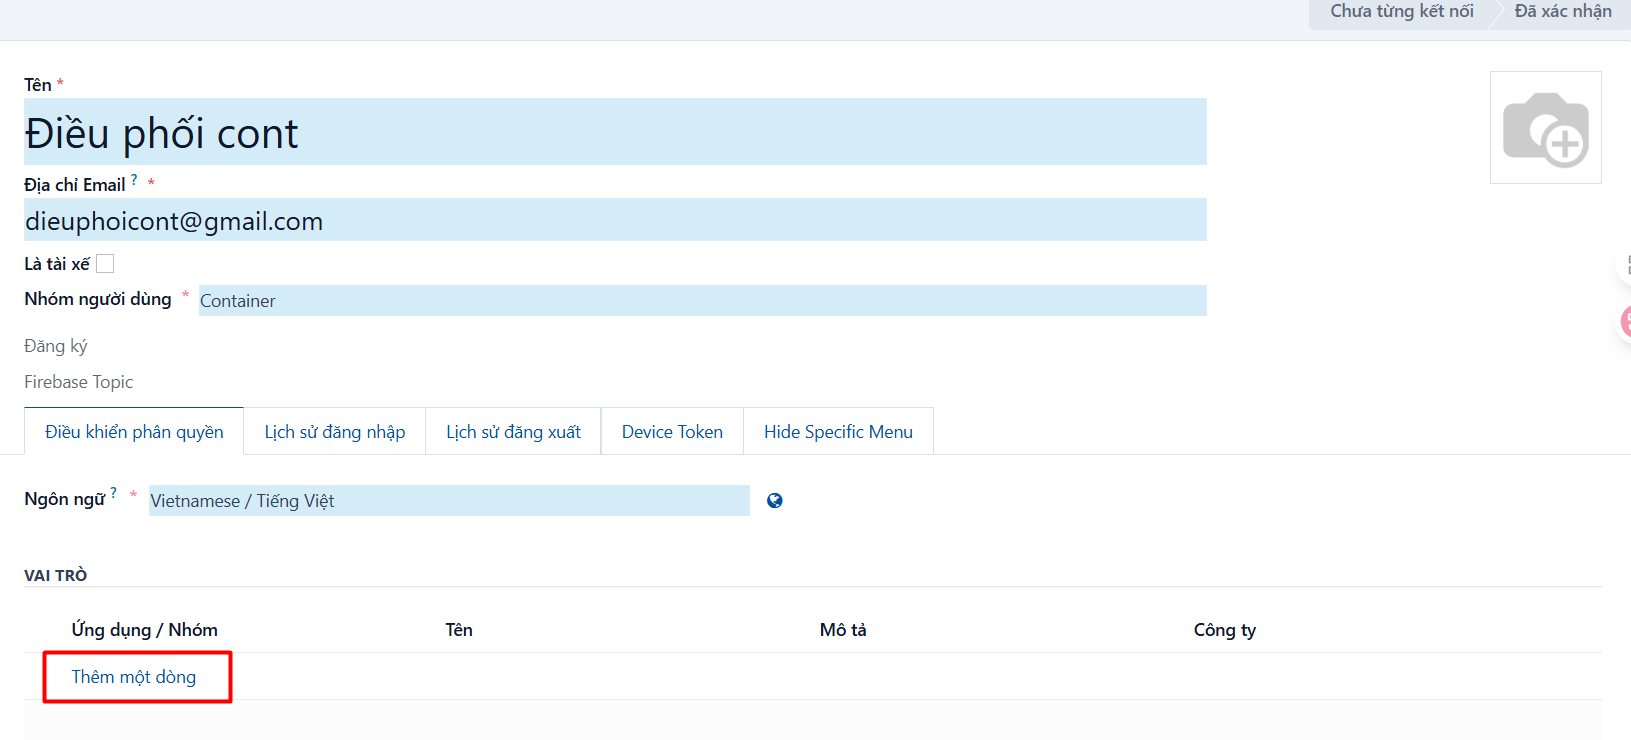
Task: Sort roles by Tên column header
Action: [459, 630]
